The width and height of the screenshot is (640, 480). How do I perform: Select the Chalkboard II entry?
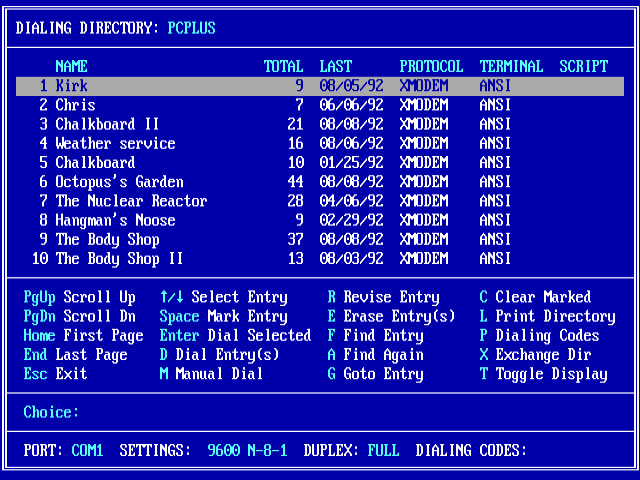tap(320, 124)
